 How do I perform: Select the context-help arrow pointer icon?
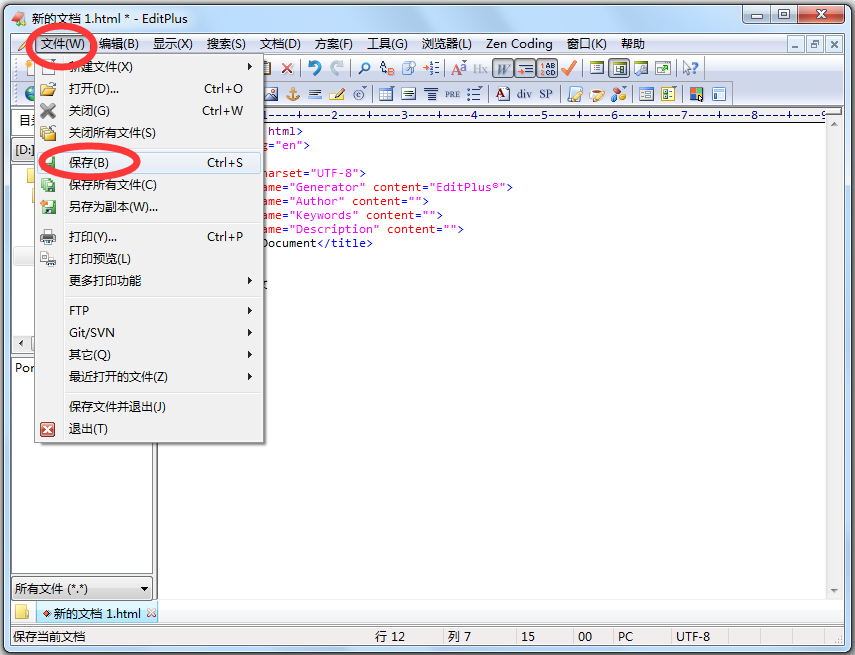691,68
